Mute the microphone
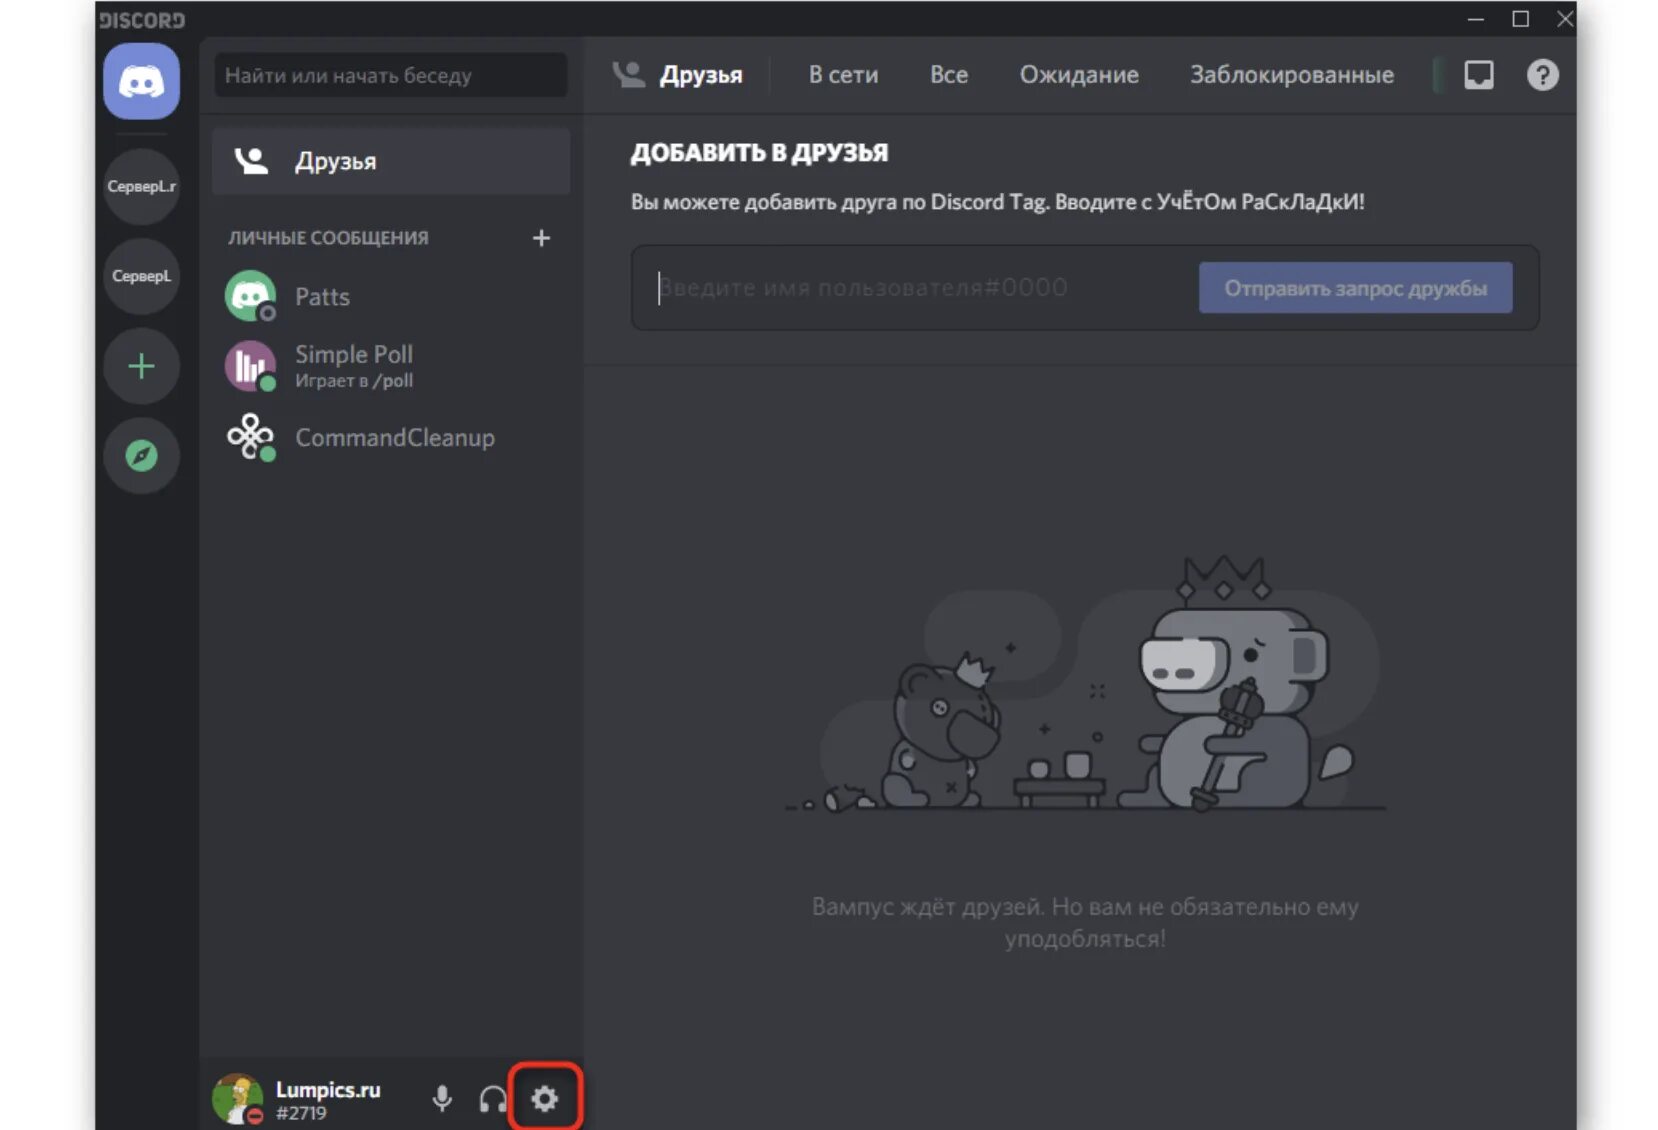This screenshot has height=1130, width=1658. coord(442,1099)
